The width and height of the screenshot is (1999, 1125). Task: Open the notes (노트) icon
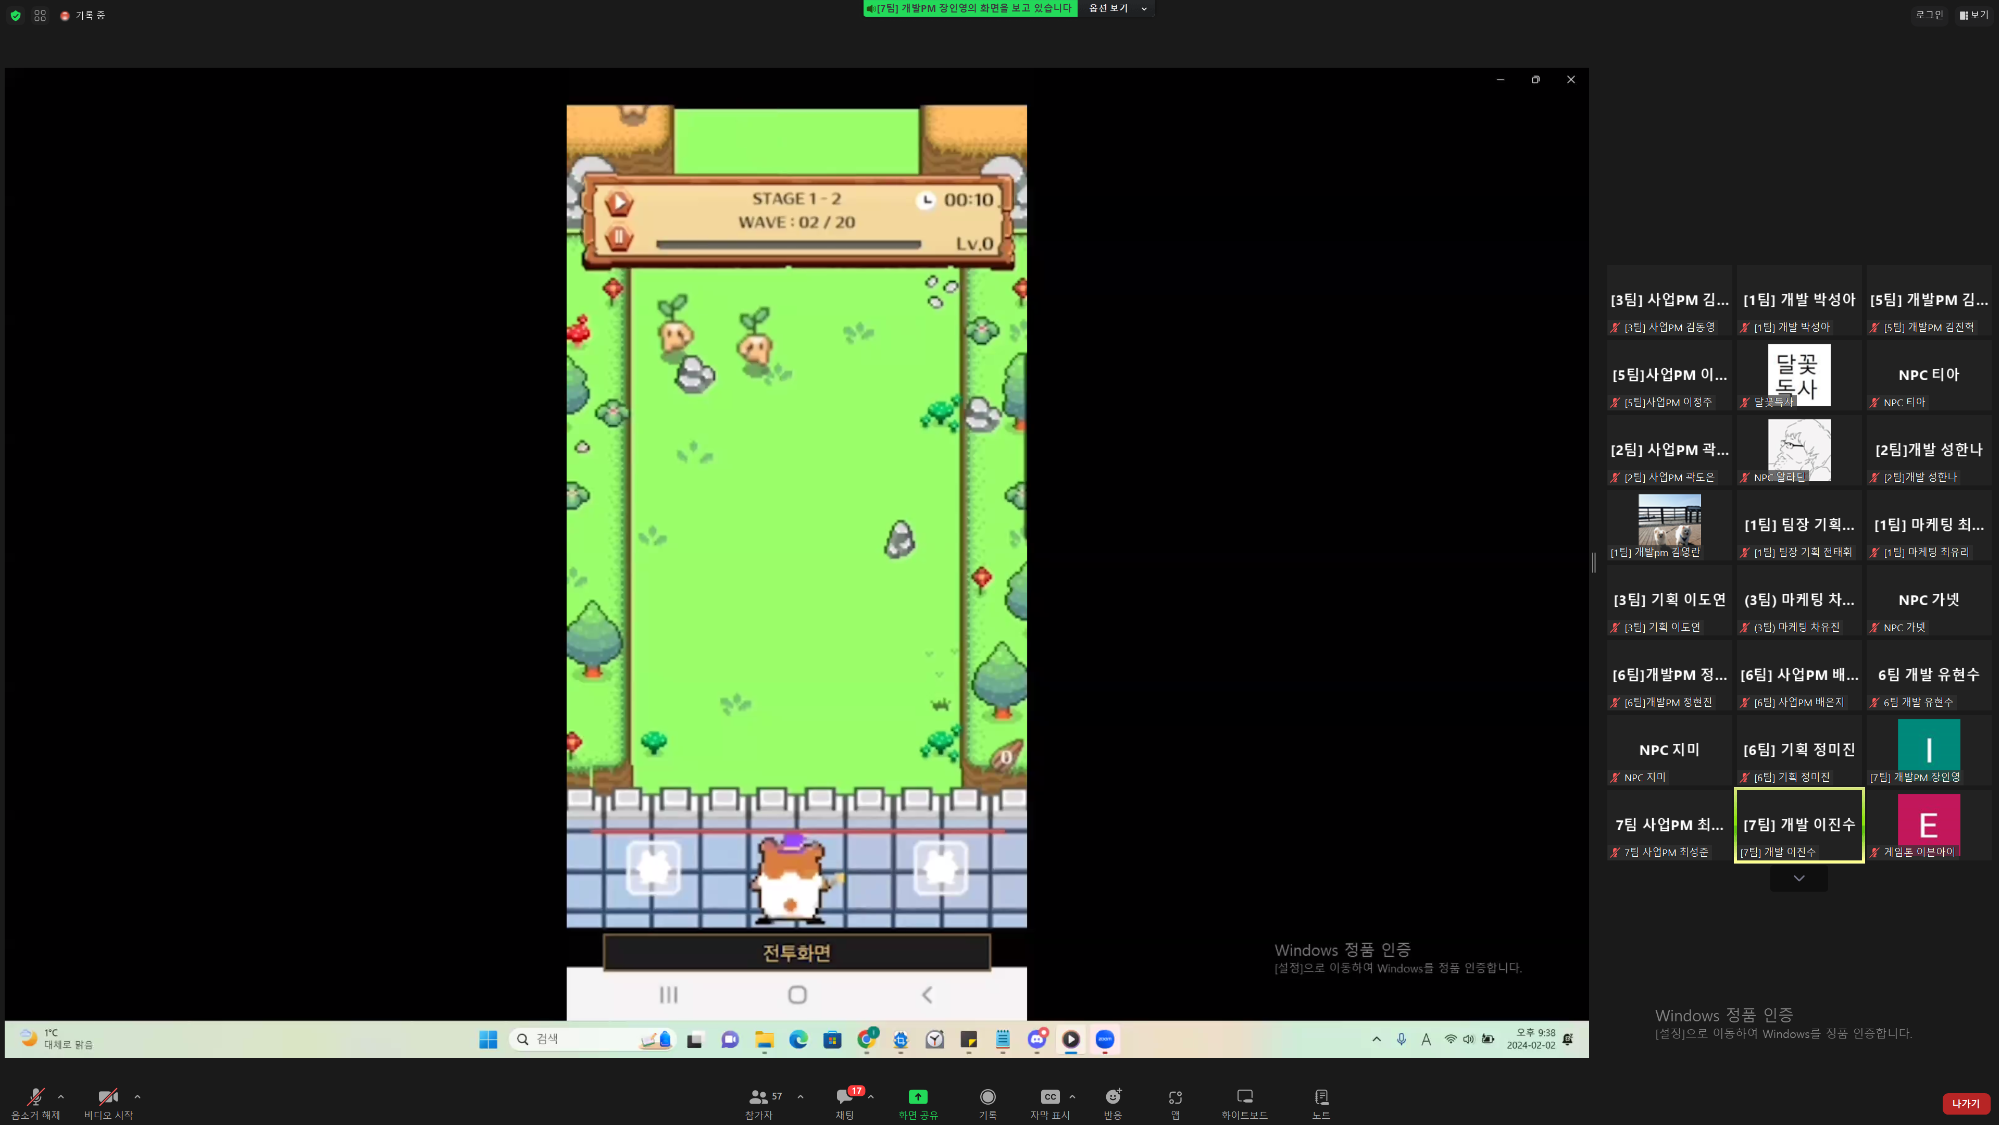click(x=1321, y=1101)
